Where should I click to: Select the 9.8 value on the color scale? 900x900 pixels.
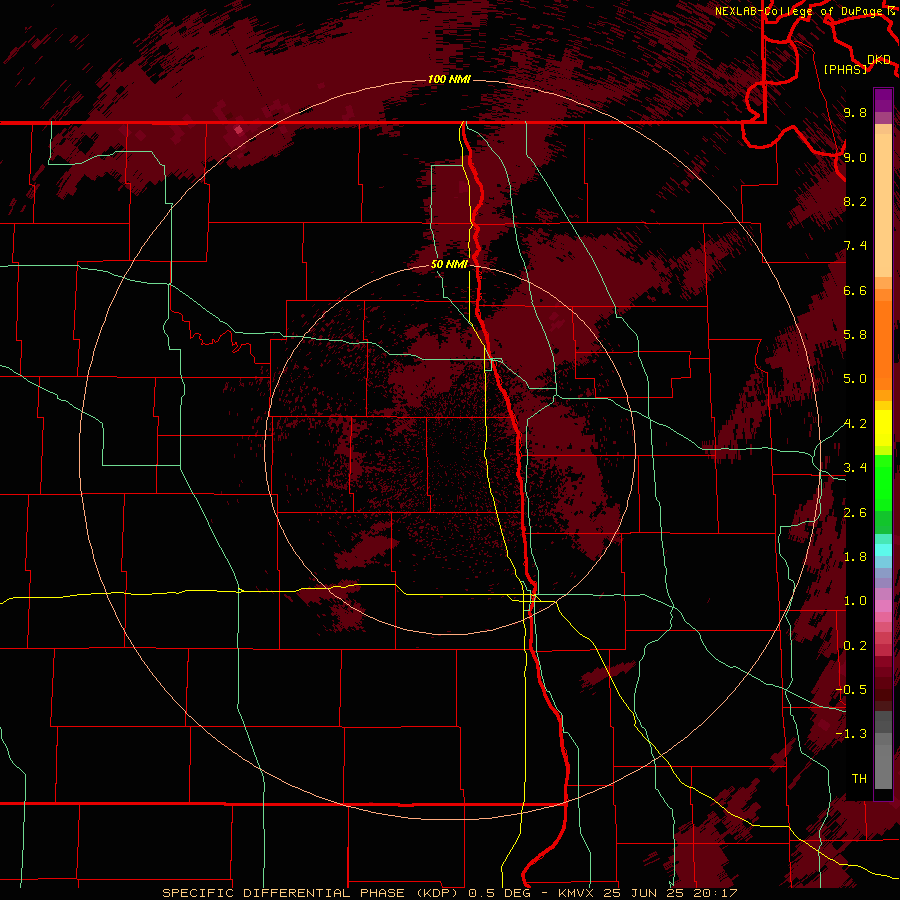tap(855, 112)
